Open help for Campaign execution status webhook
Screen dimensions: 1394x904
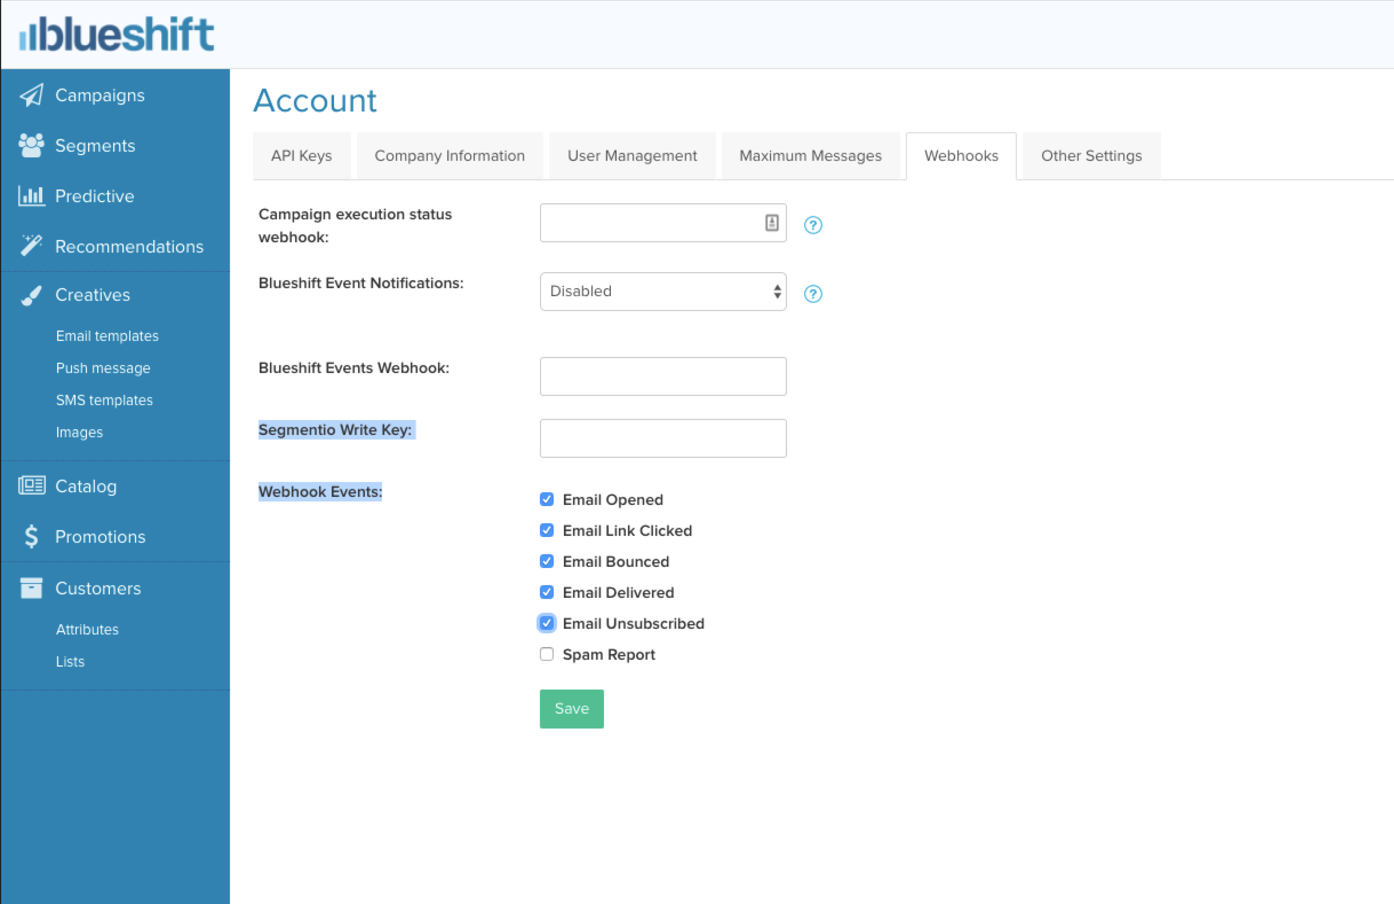[813, 224]
